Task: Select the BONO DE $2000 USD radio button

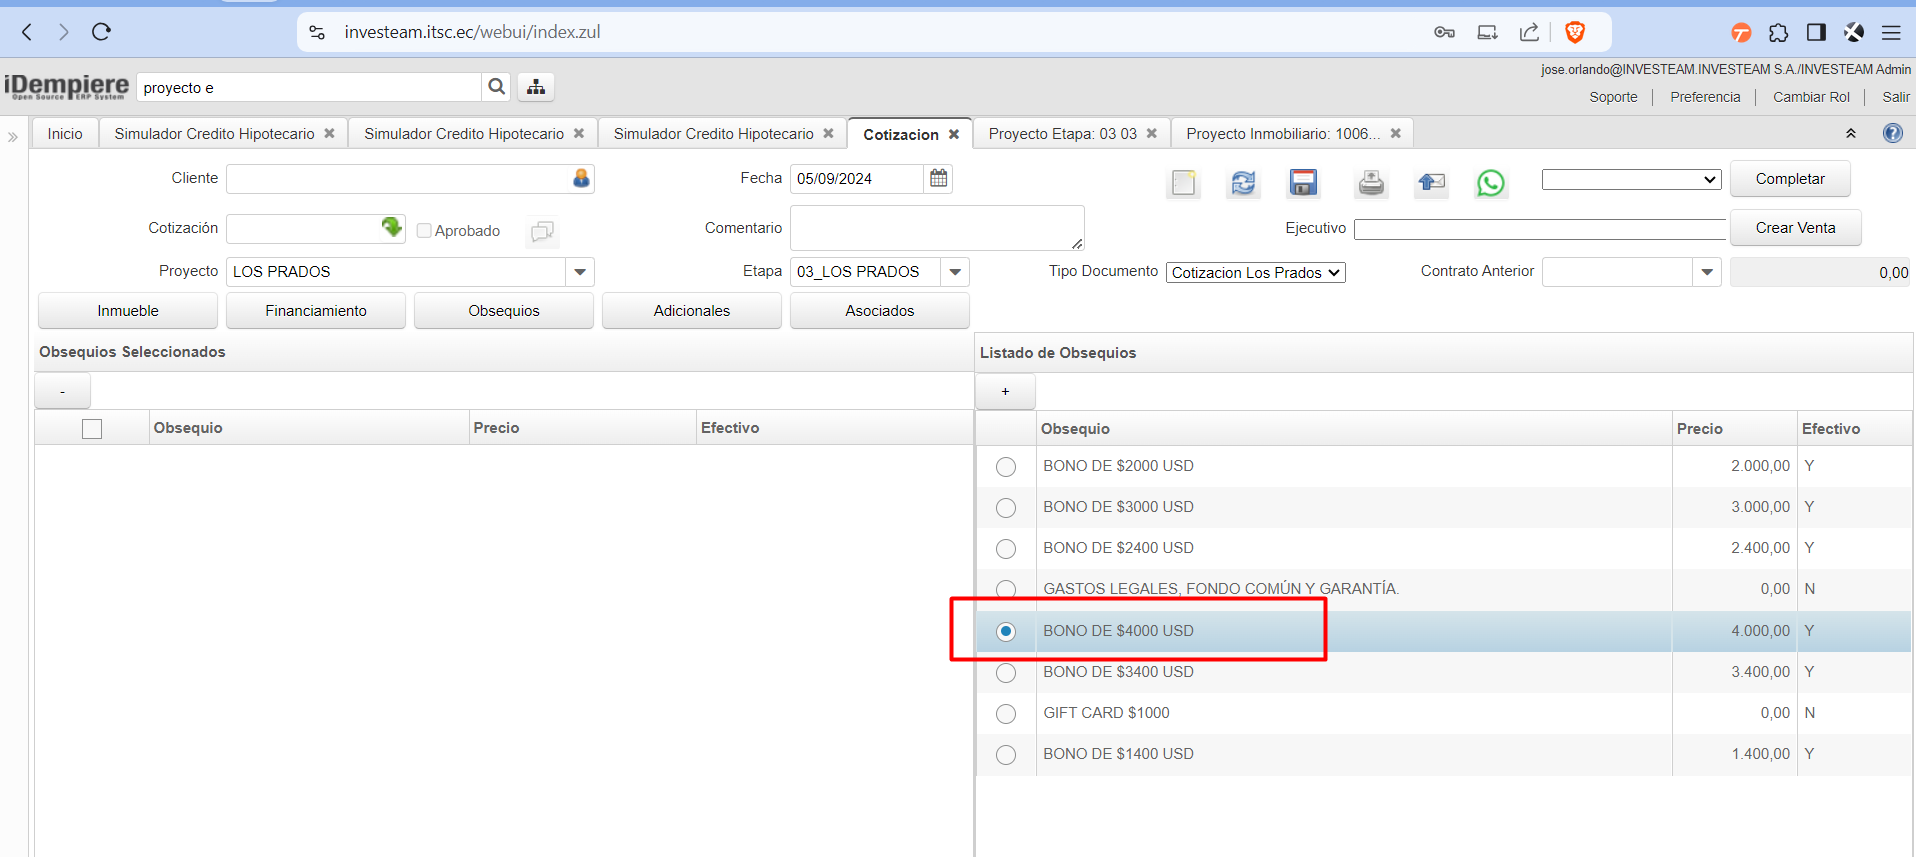Action: click(x=1006, y=467)
